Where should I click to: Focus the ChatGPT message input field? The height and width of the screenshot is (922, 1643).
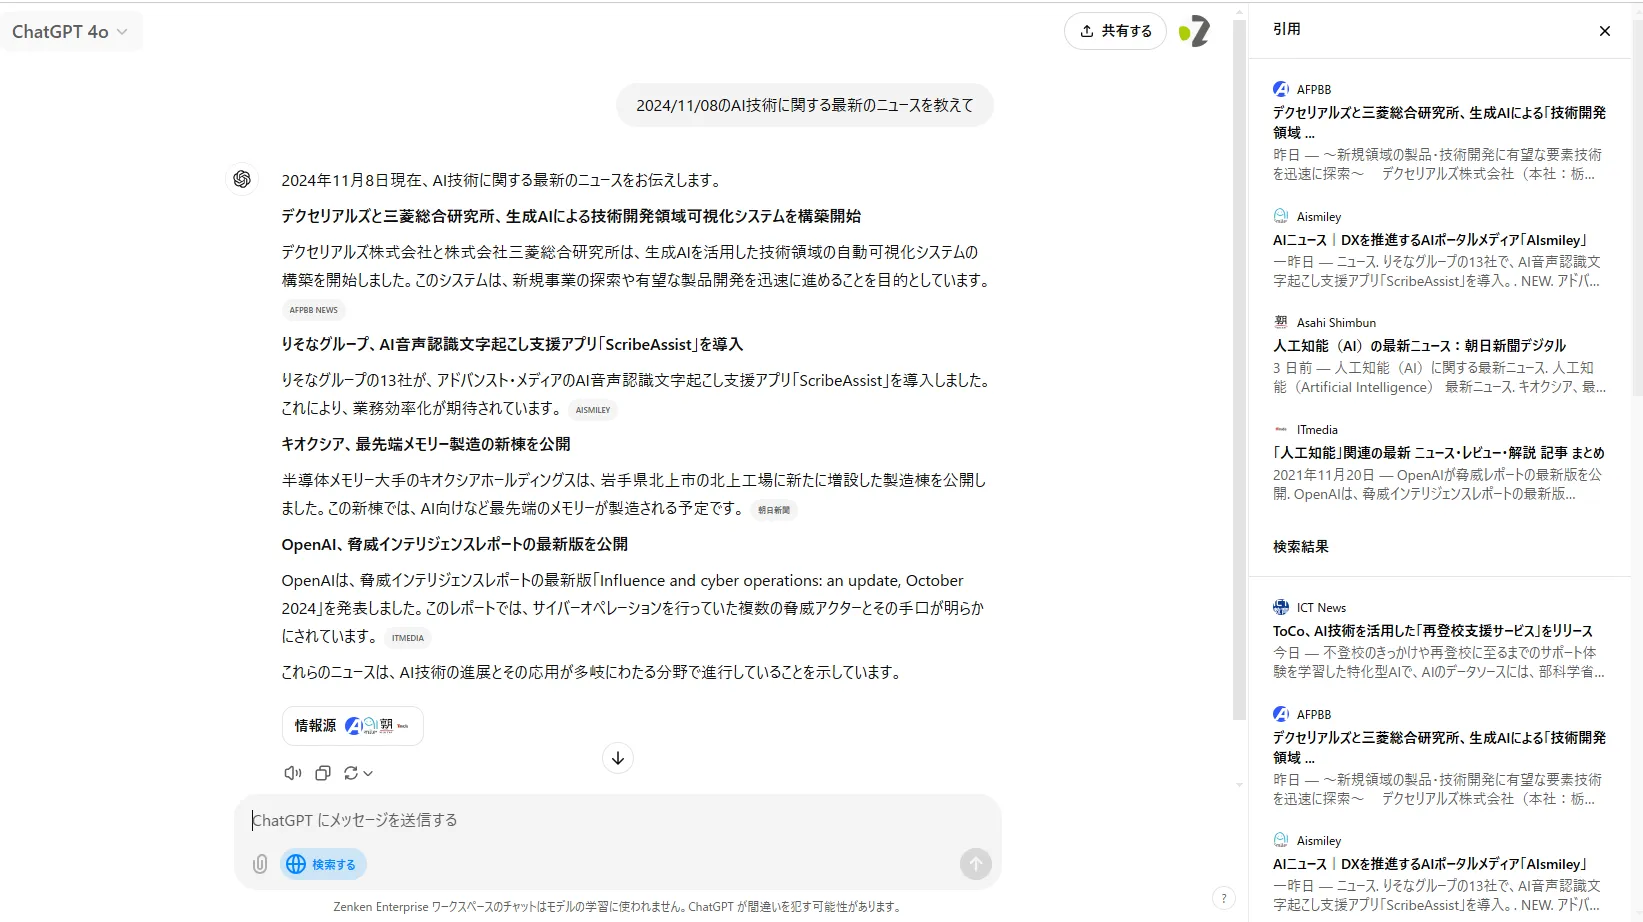[618, 820]
